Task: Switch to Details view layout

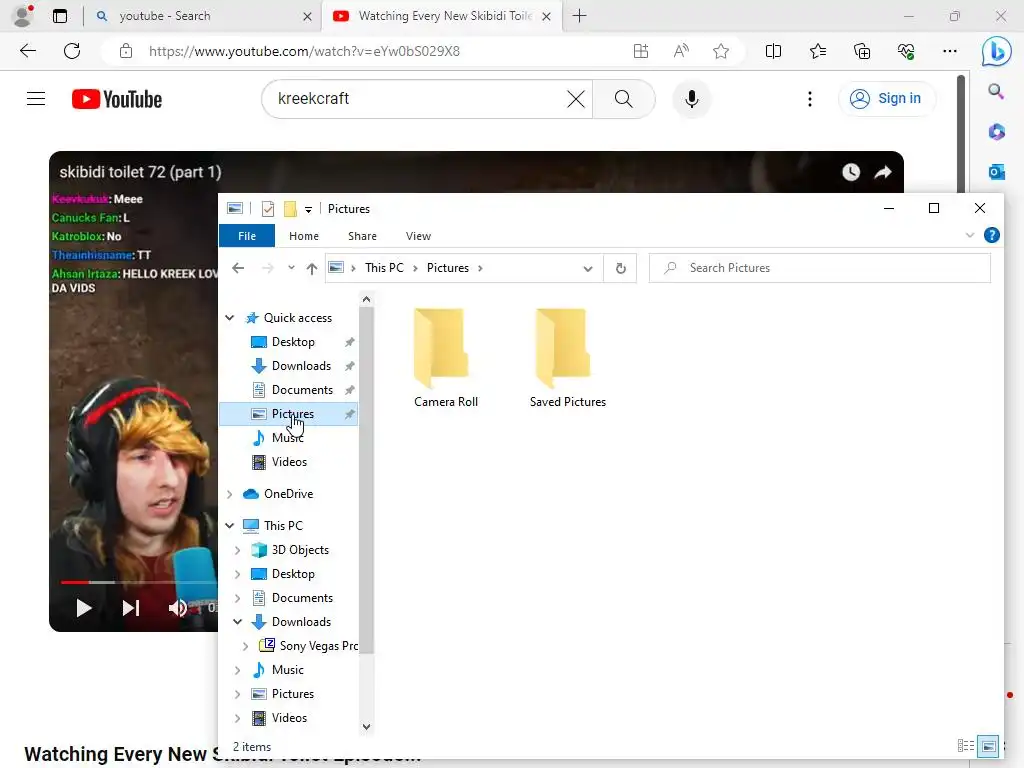Action: 965,745
